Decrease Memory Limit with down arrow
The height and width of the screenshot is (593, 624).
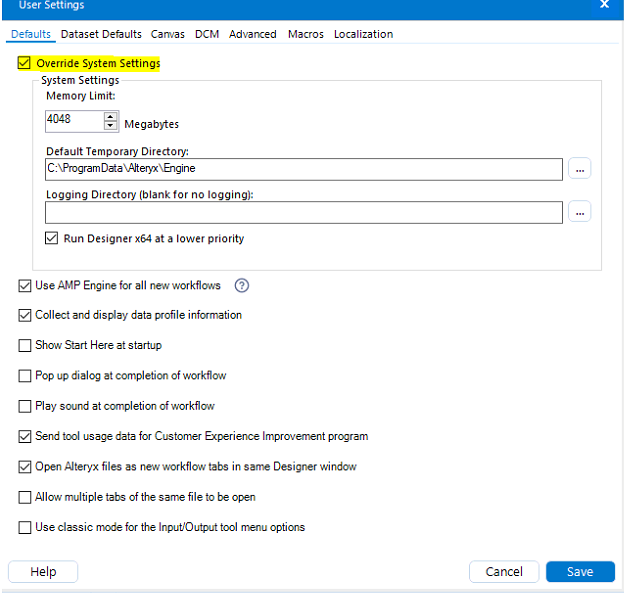[110, 125]
